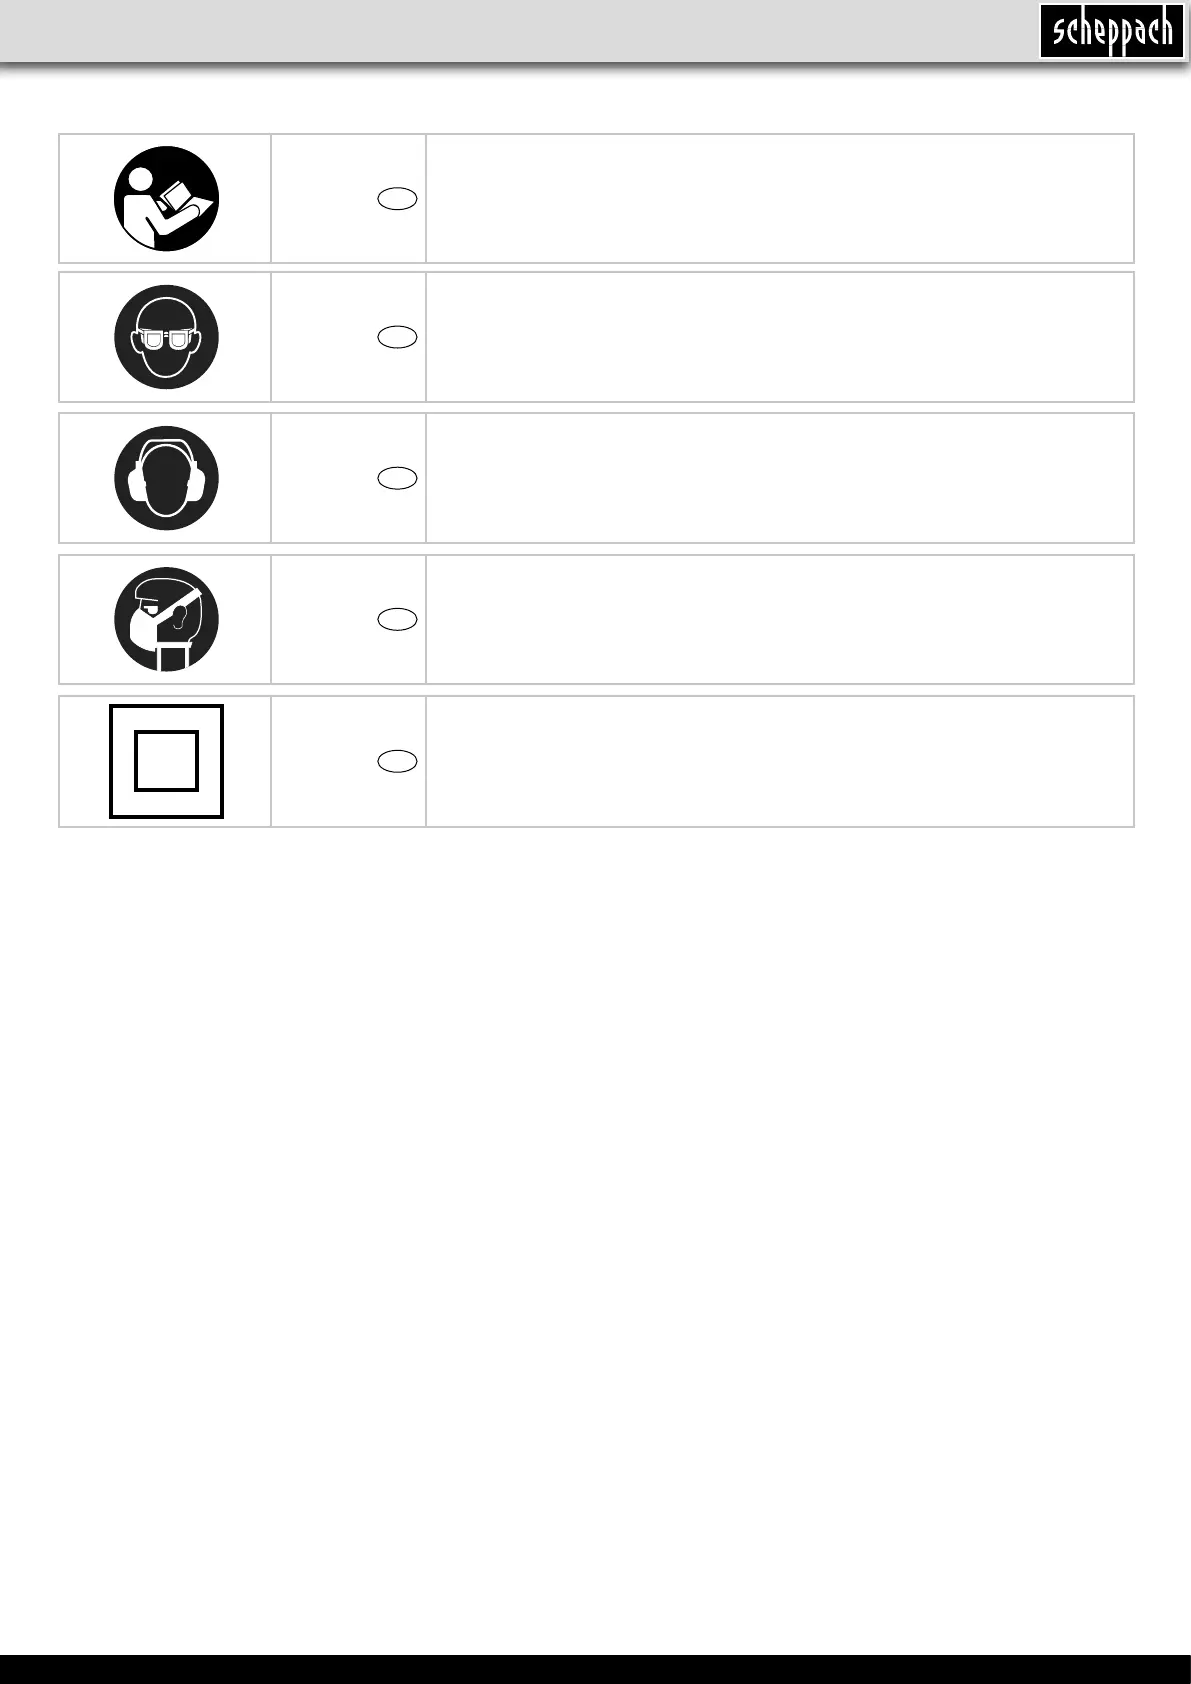Click the oval marker beside the manual symbol
1191x1684 pixels.
[x=397, y=199]
